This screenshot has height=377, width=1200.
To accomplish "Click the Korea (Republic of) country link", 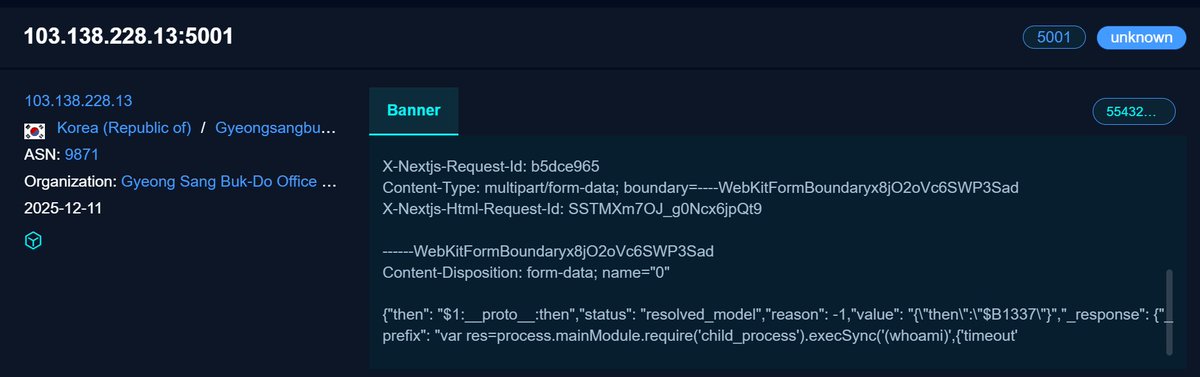I will pos(124,128).
